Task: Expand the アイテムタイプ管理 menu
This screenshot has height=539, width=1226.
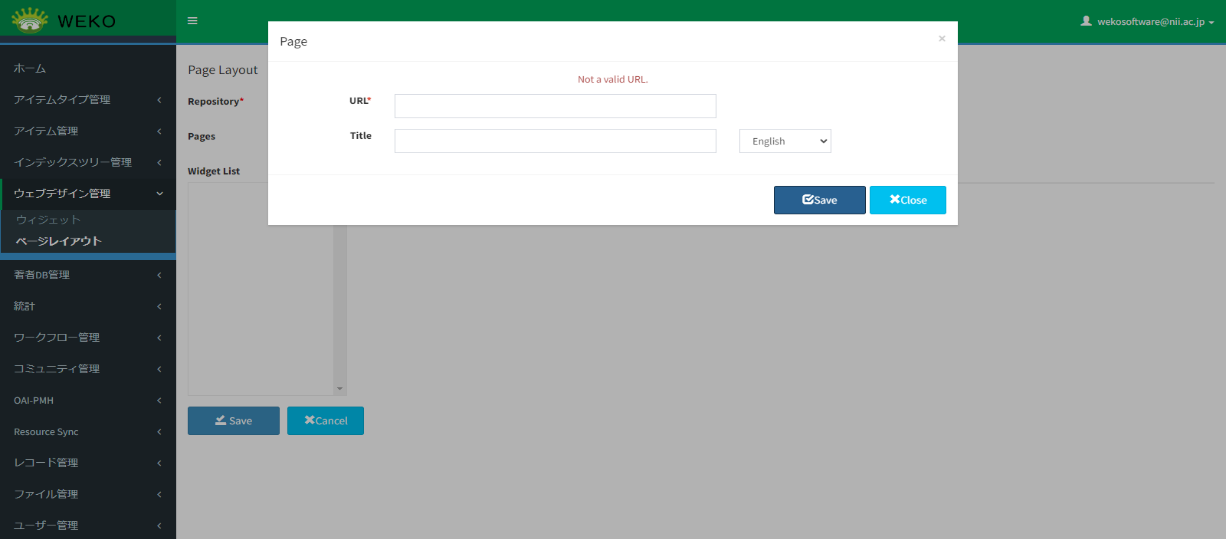Action: coord(87,100)
